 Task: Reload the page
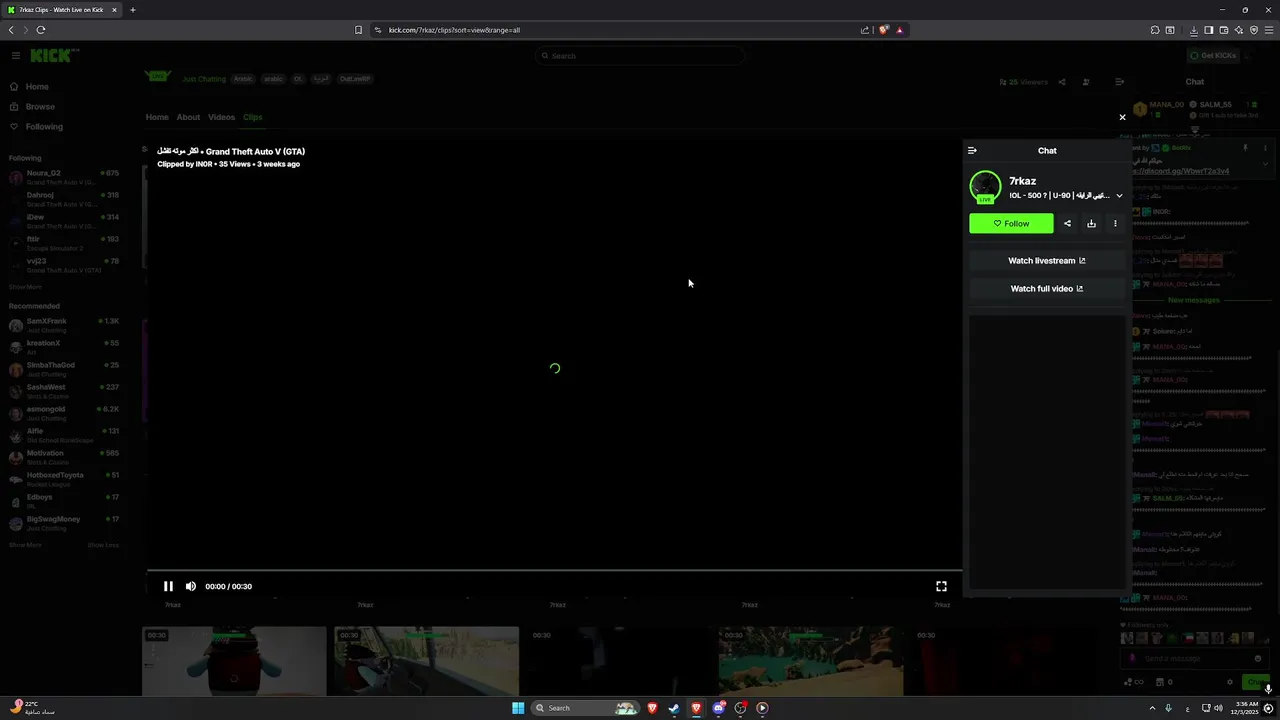[x=41, y=30]
